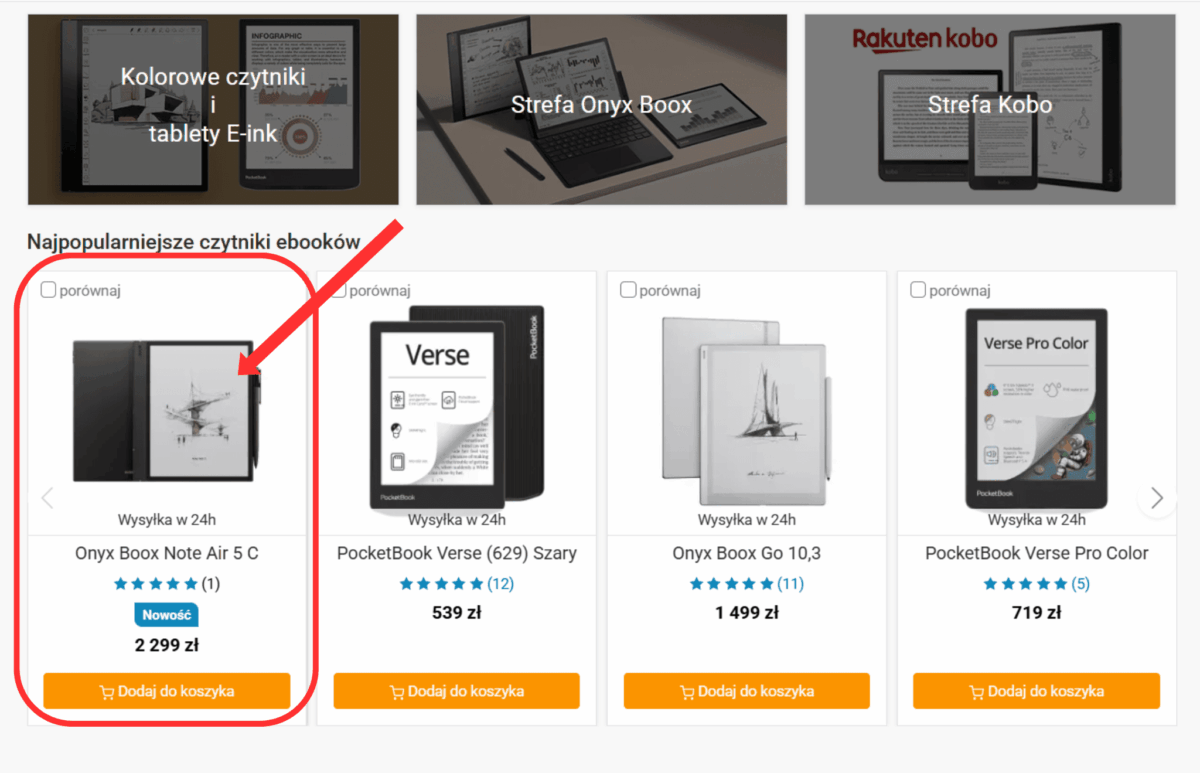
Task: Open the PocketBook Verse Pro Color product image
Action: (x=1037, y=409)
